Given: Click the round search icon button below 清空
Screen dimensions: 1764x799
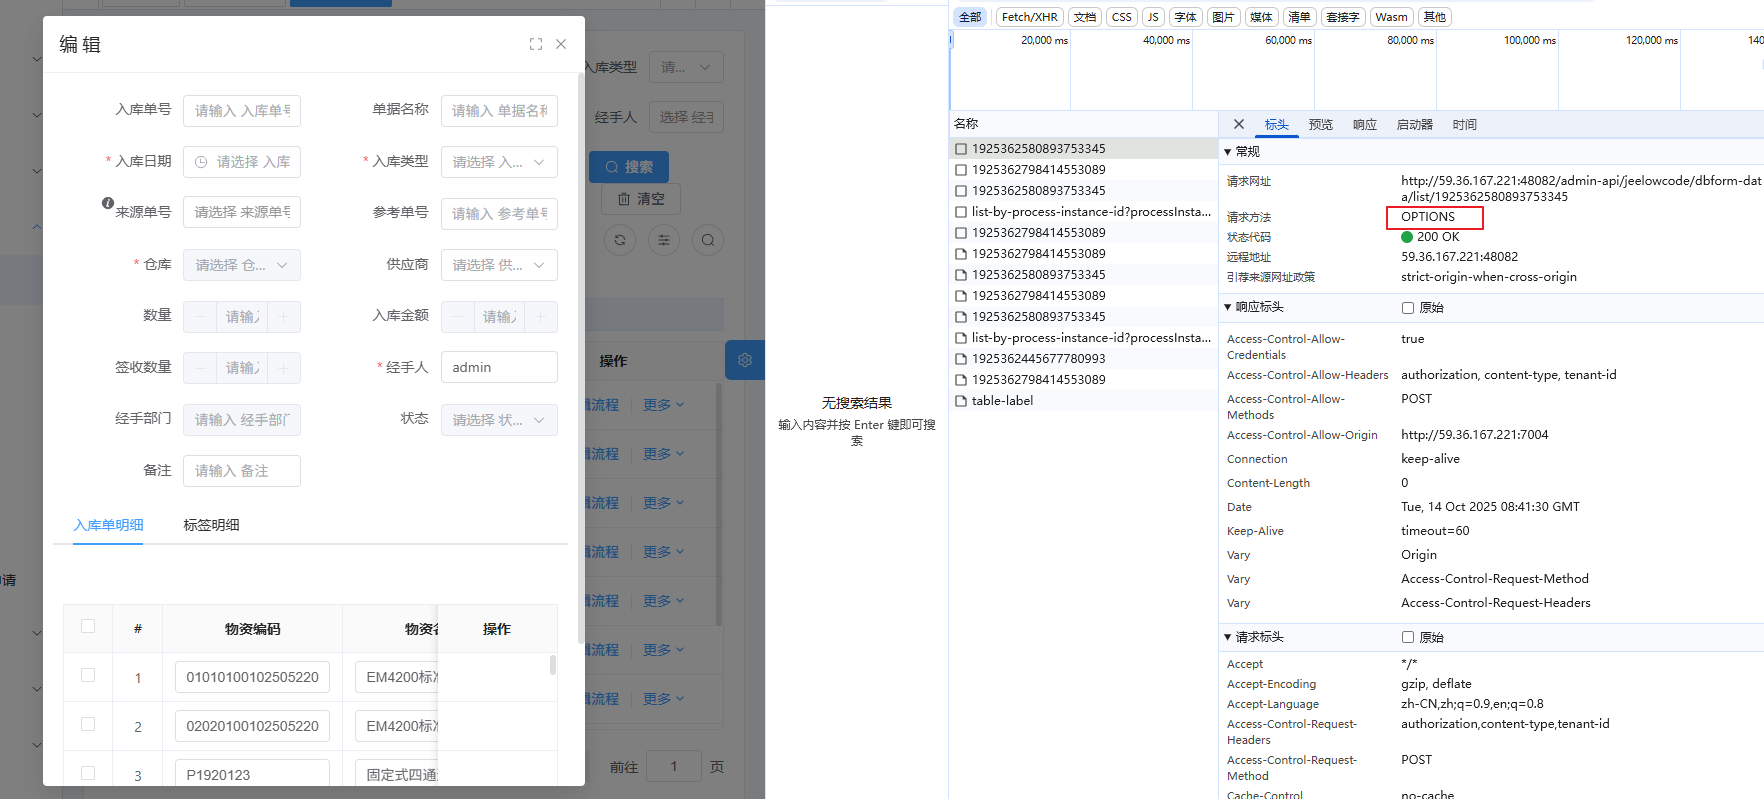Looking at the screenshot, I should coord(708,240).
